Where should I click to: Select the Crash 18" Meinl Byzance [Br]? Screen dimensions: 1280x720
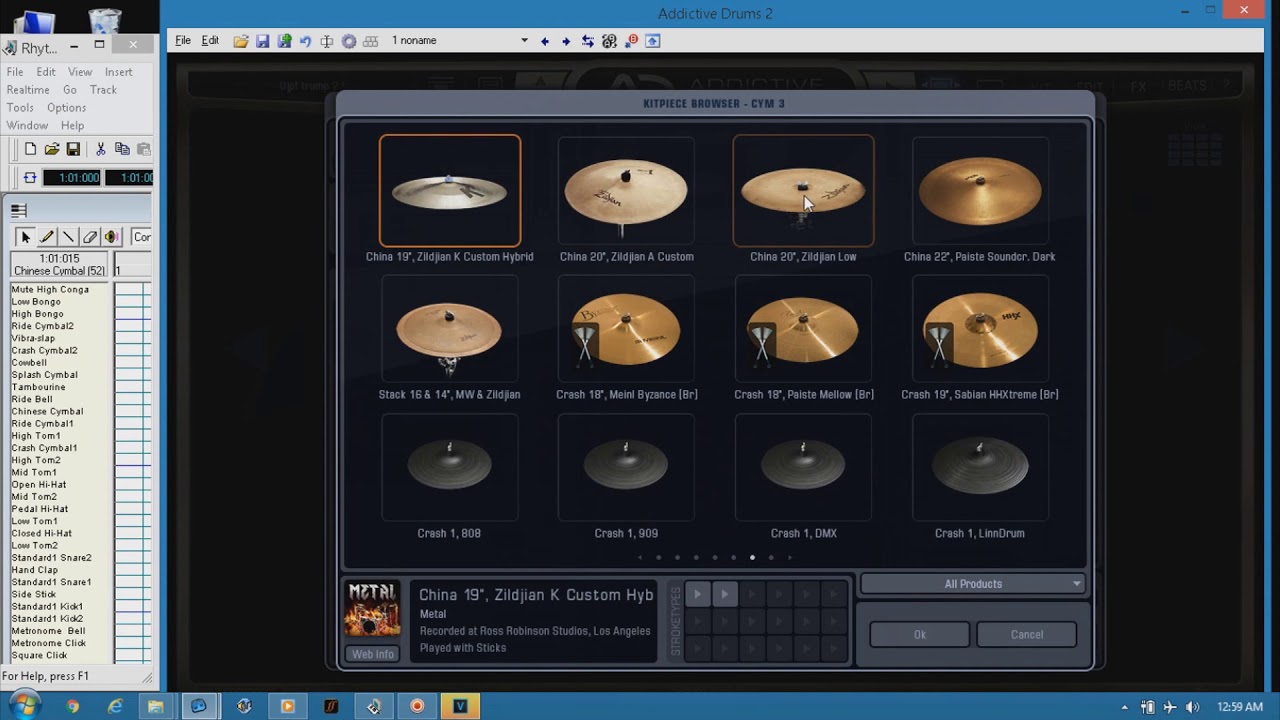point(626,329)
